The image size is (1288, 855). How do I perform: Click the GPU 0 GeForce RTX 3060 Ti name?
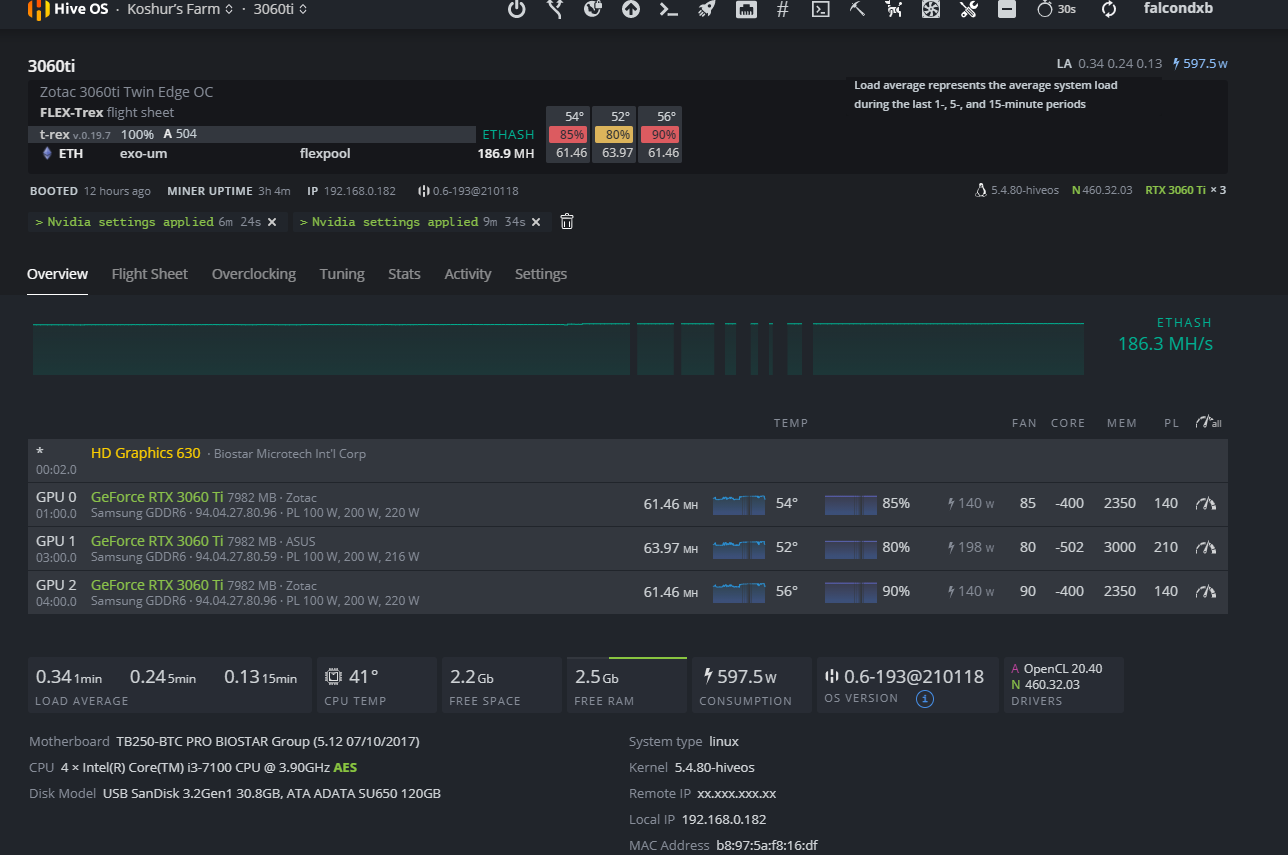coord(157,496)
